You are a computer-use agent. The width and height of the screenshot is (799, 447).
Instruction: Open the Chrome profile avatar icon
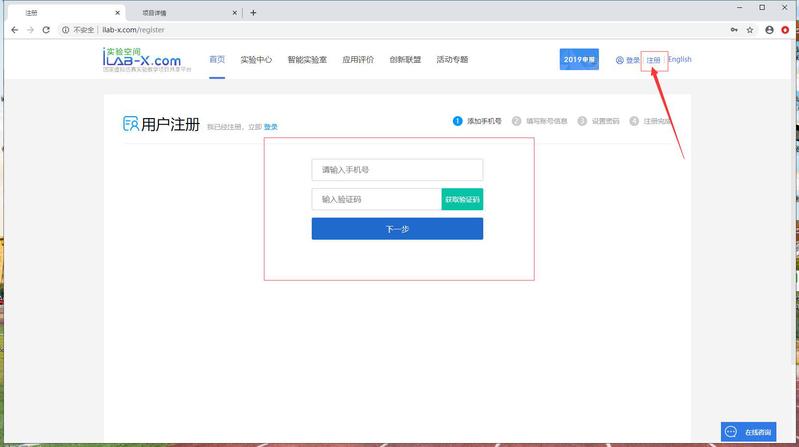[769, 30]
